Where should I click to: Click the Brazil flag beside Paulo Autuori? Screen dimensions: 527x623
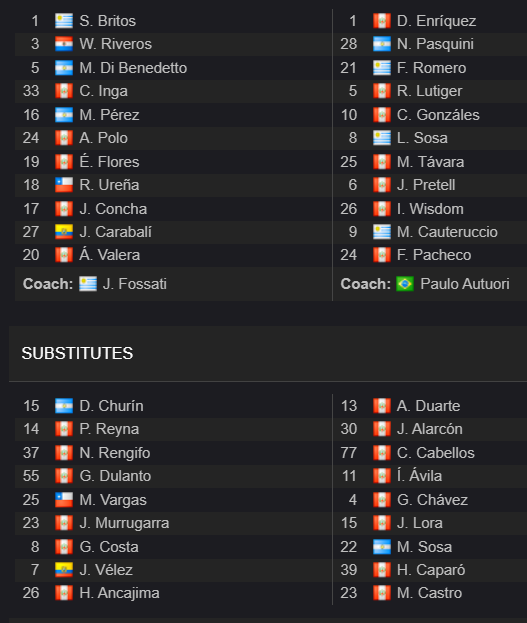pyautogui.click(x=405, y=284)
